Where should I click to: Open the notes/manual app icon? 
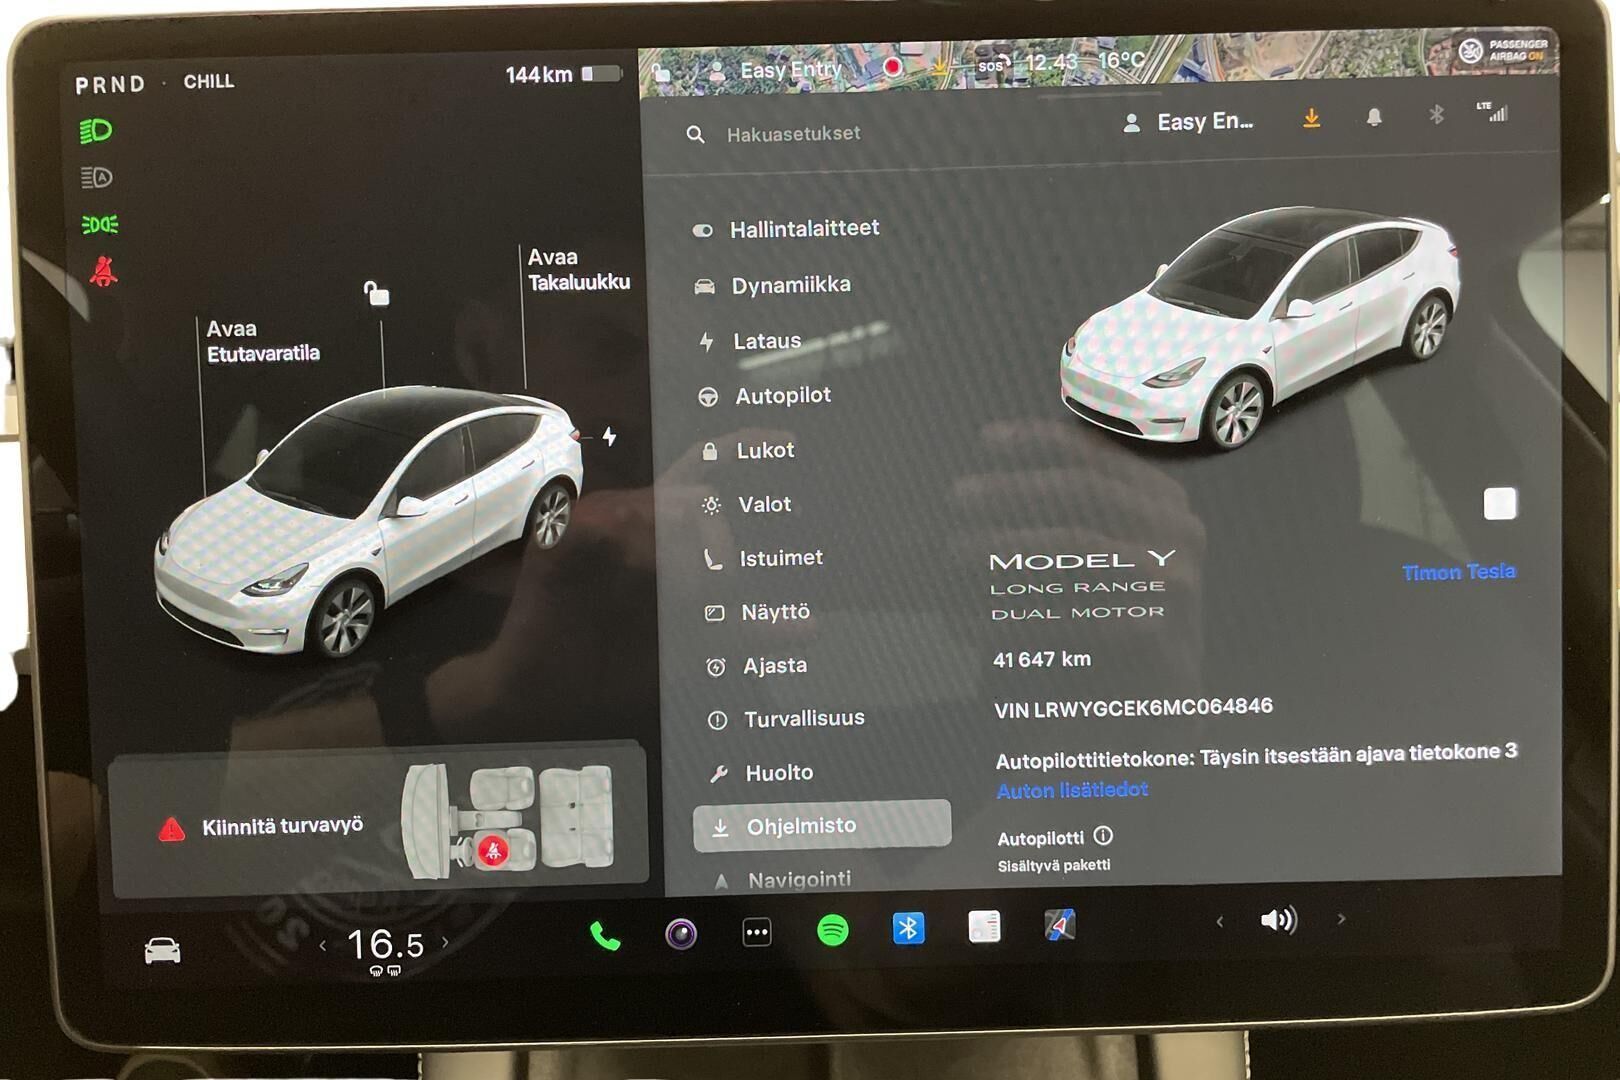(984, 926)
